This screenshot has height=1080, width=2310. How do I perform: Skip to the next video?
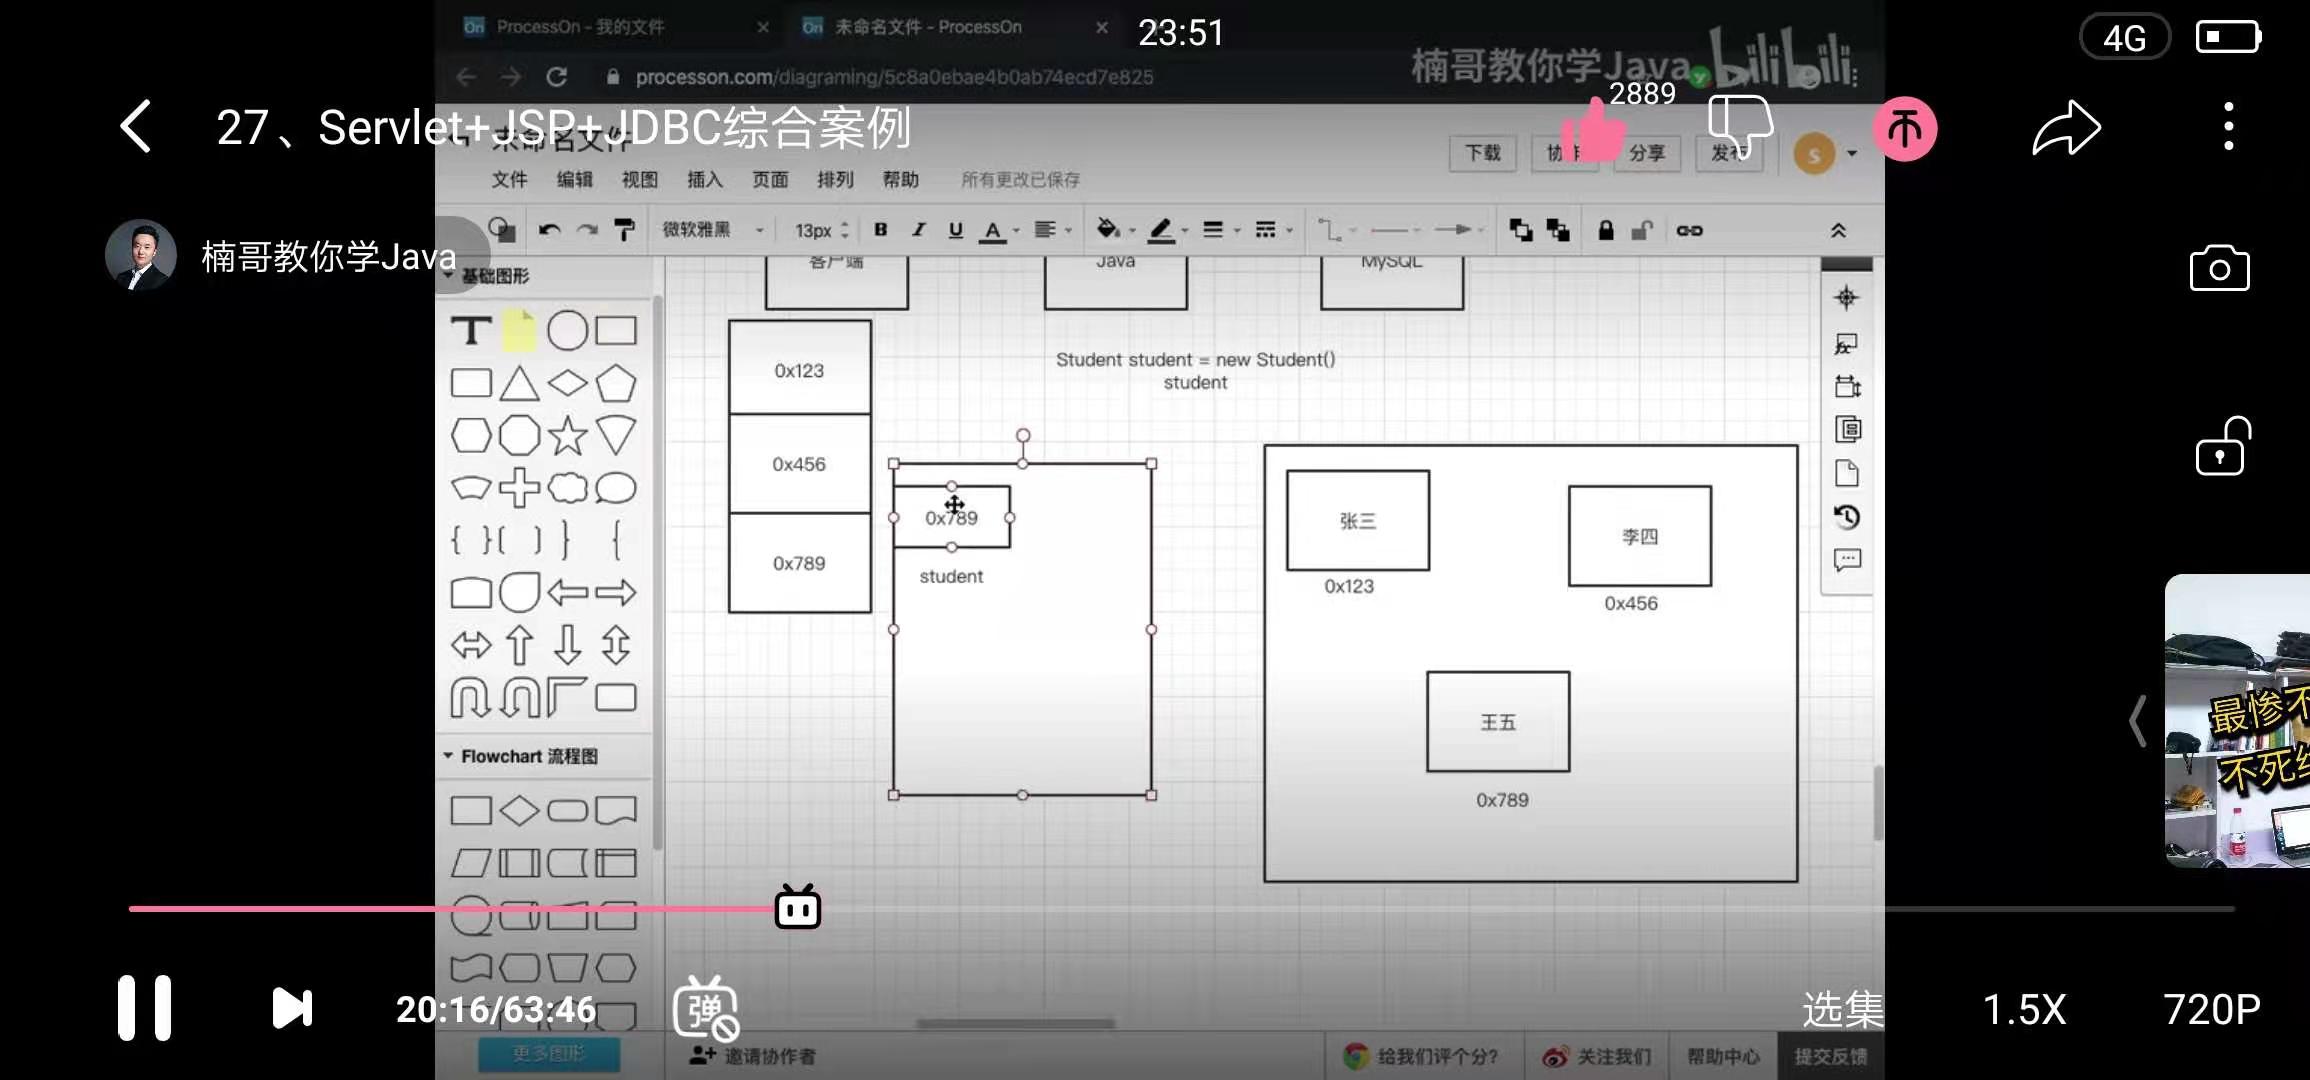[292, 1008]
